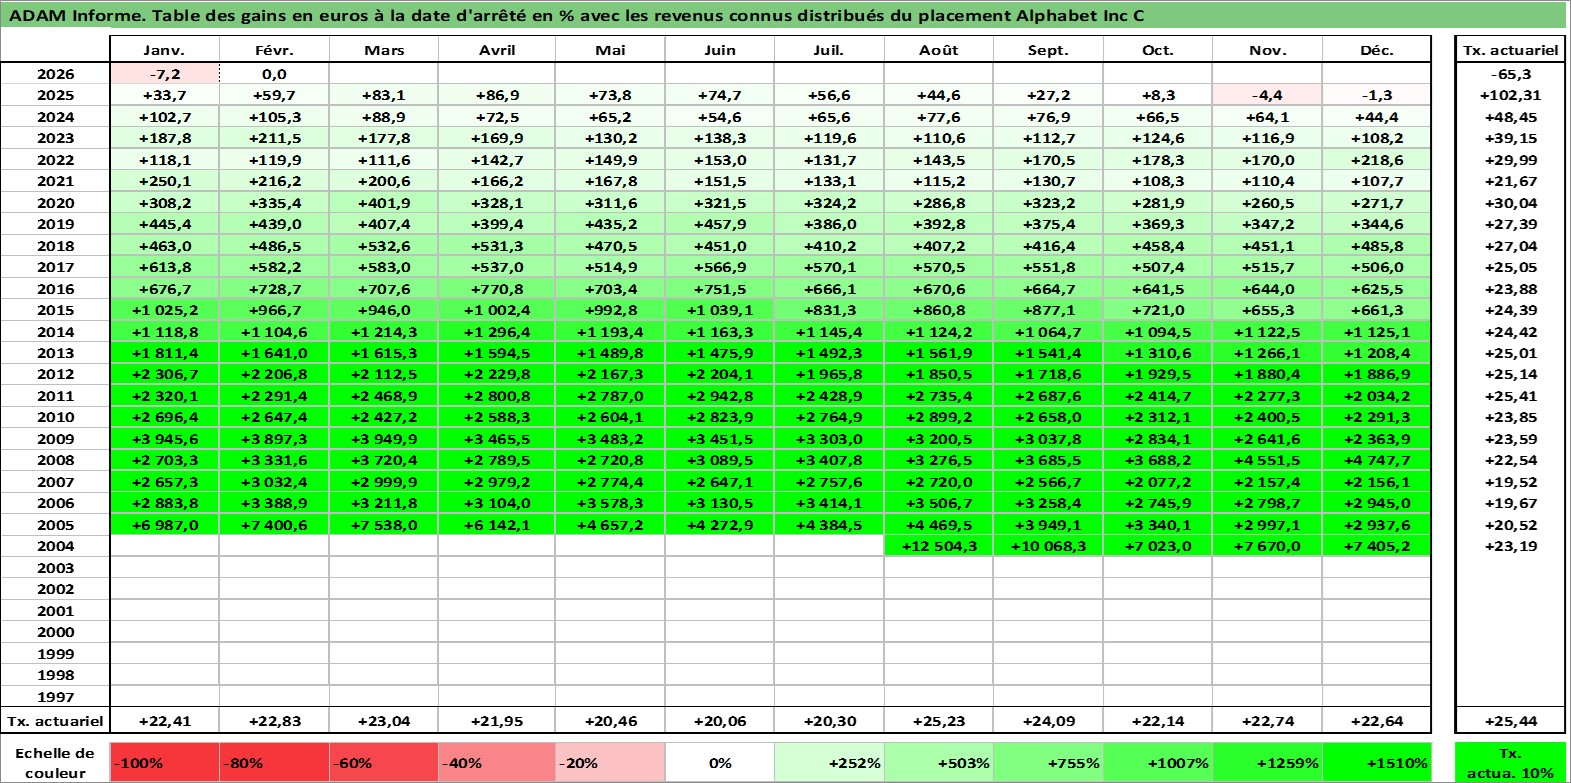Click the "+1 002,4" cell for April 2015
1571x783 pixels.
point(497,310)
